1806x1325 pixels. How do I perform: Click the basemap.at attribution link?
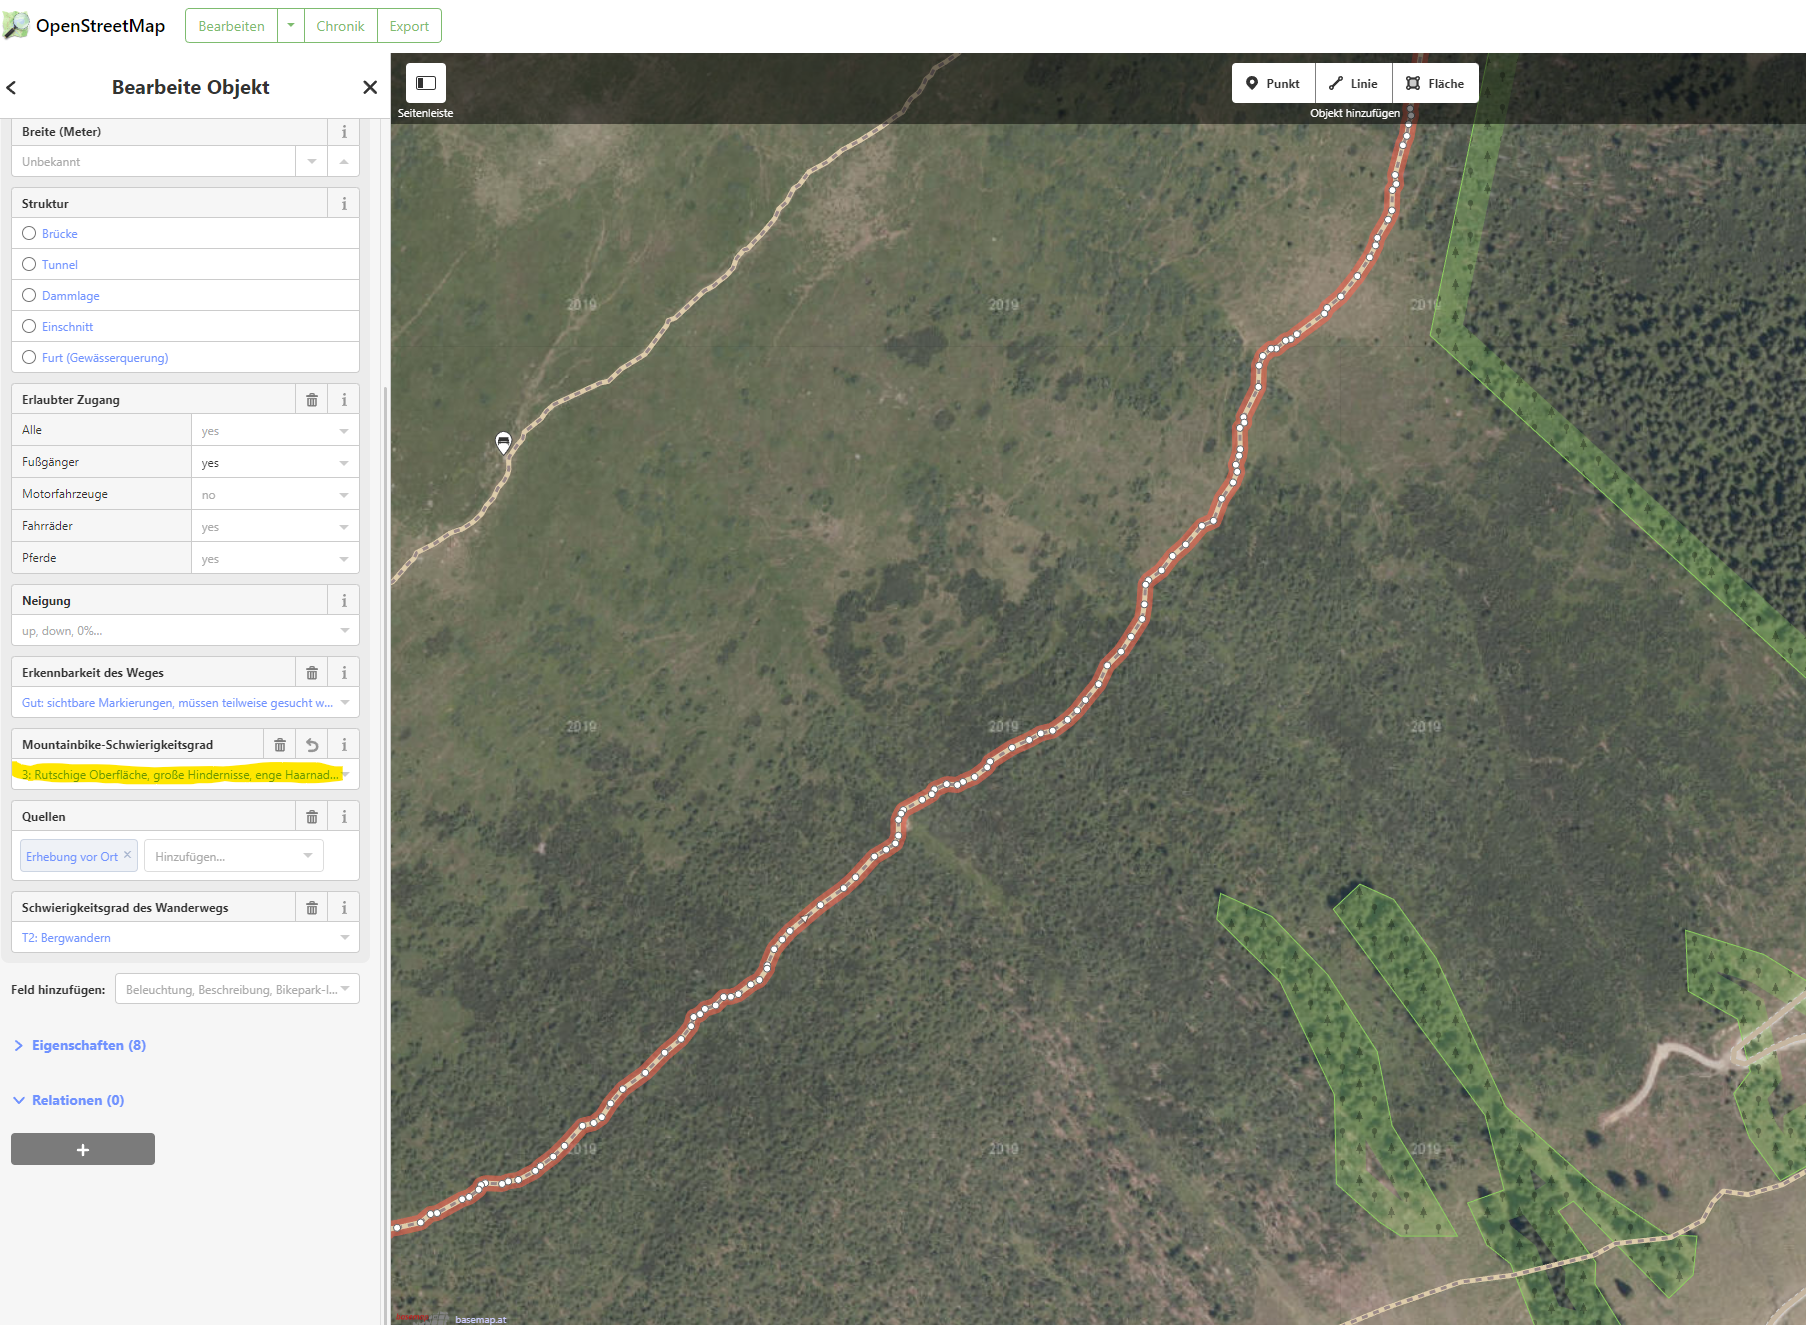(x=481, y=1319)
